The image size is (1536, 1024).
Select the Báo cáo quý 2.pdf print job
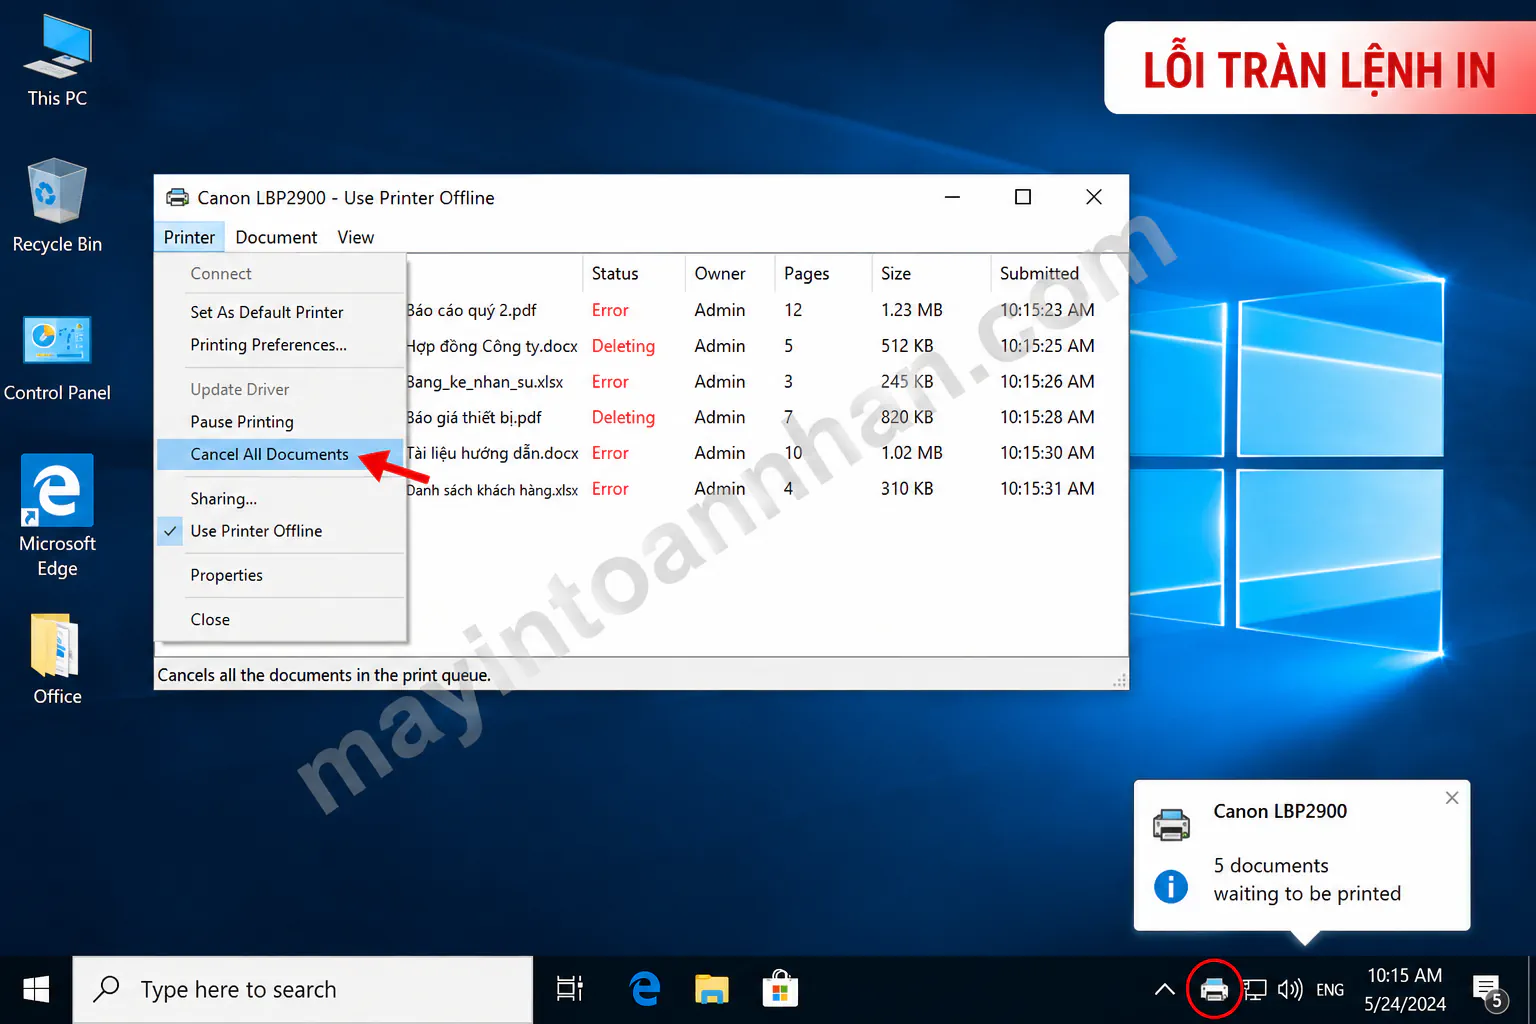pos(472,310)
